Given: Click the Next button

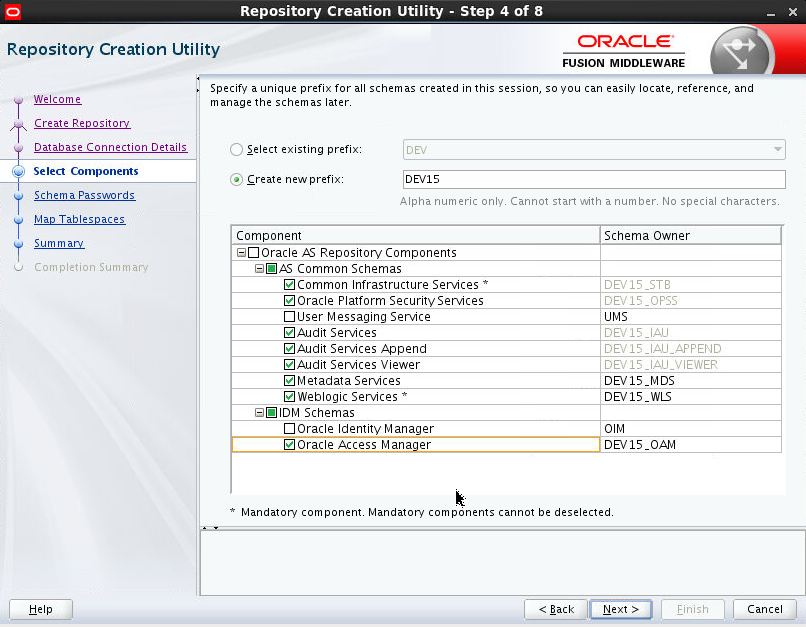Looking at the screenshot, I should (x=621, y=609).
